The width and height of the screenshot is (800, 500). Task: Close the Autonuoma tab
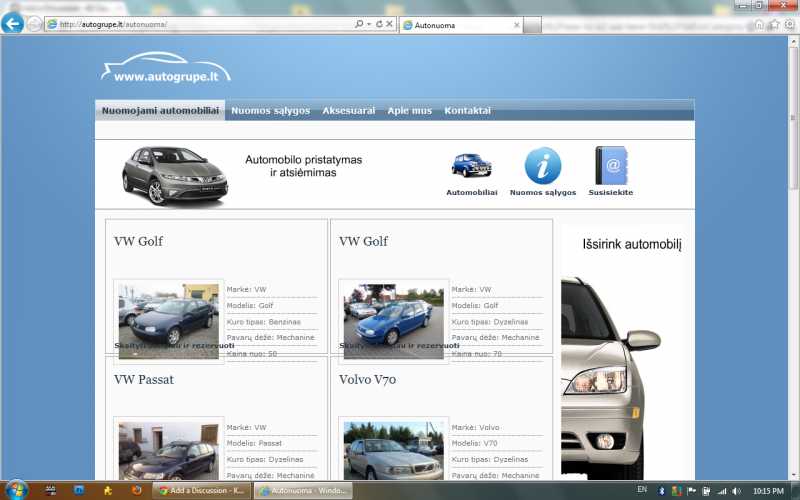click(516, 25)
